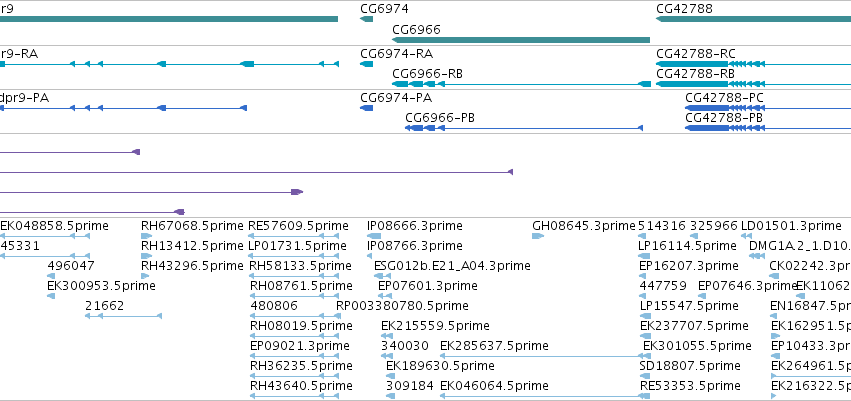The height and width of the screenshot is (401, 851).
Task: Click EST label EK237707.5prime
Action: pyautogui.click(x=694, y=326)
